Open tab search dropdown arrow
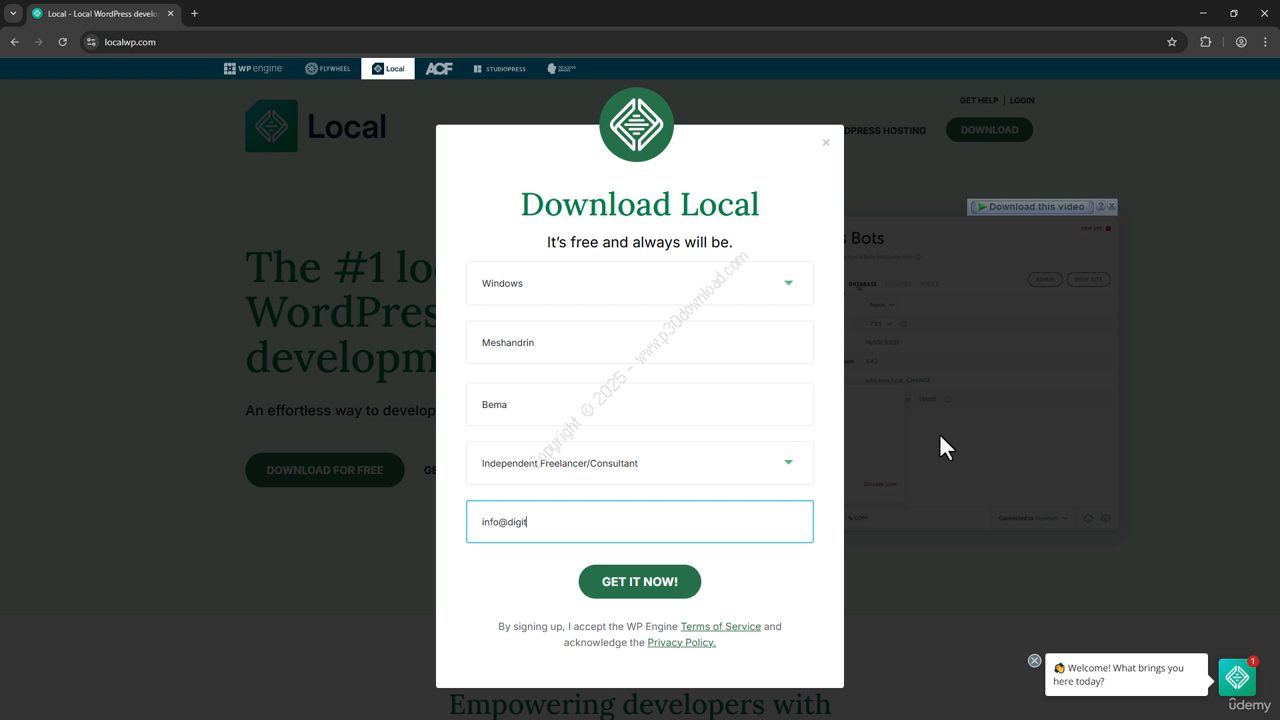The image size is (1280, 720). pyautogui.click(x=13, y=14)
